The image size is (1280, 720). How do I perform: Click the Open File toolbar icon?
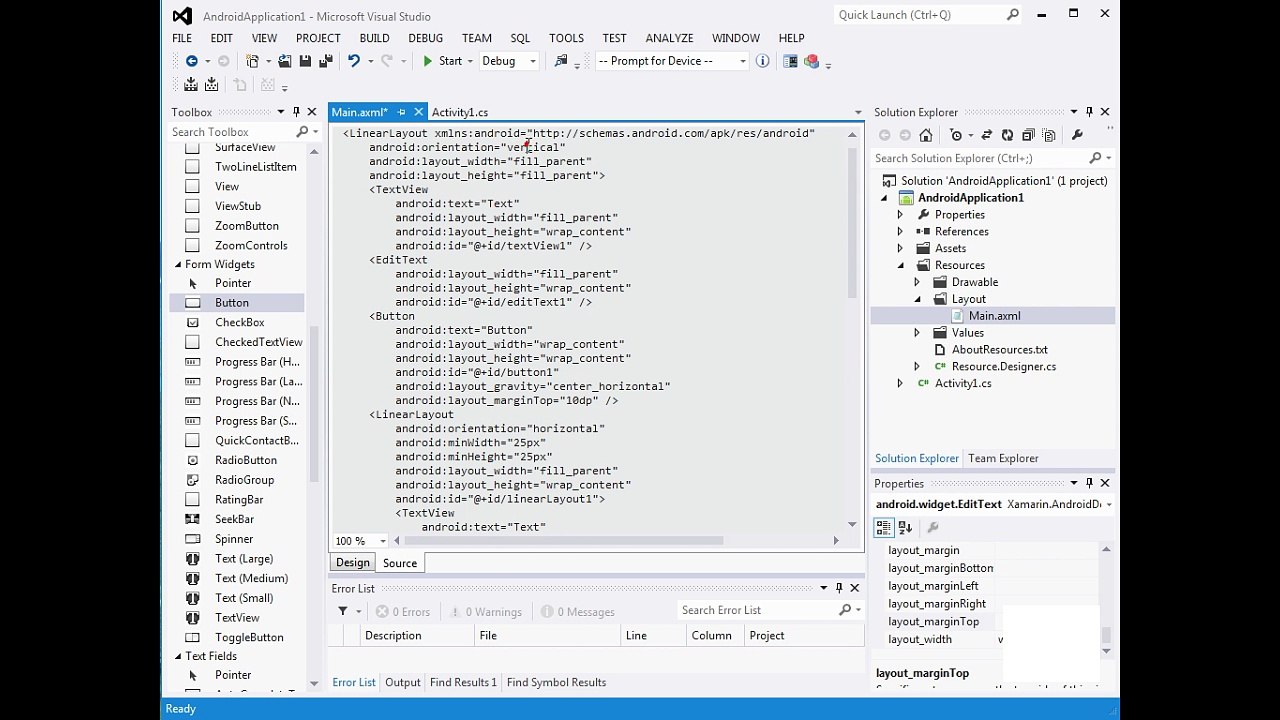point(285,61)
